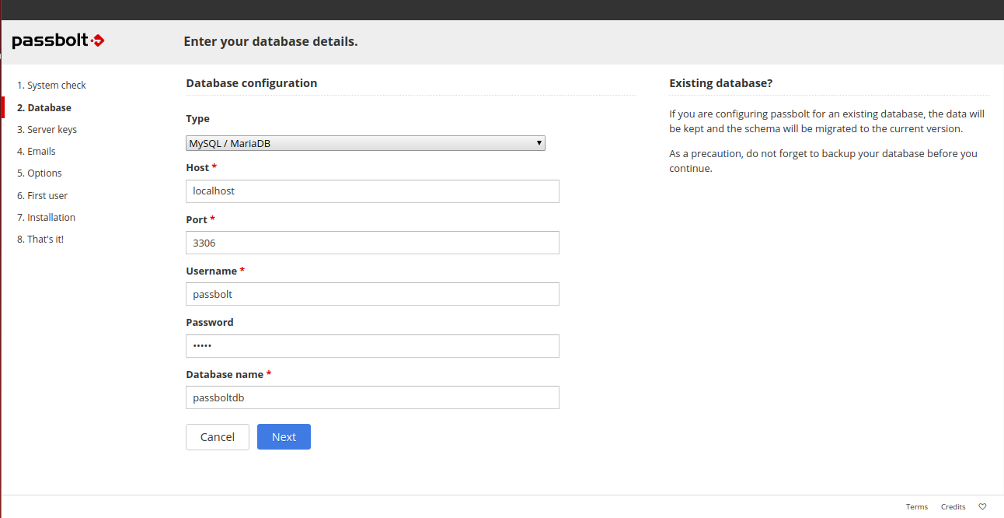Open the Server keys step
Image resolution: width=1004 pixels, height=518 pixels.
[x=47, y=129]
